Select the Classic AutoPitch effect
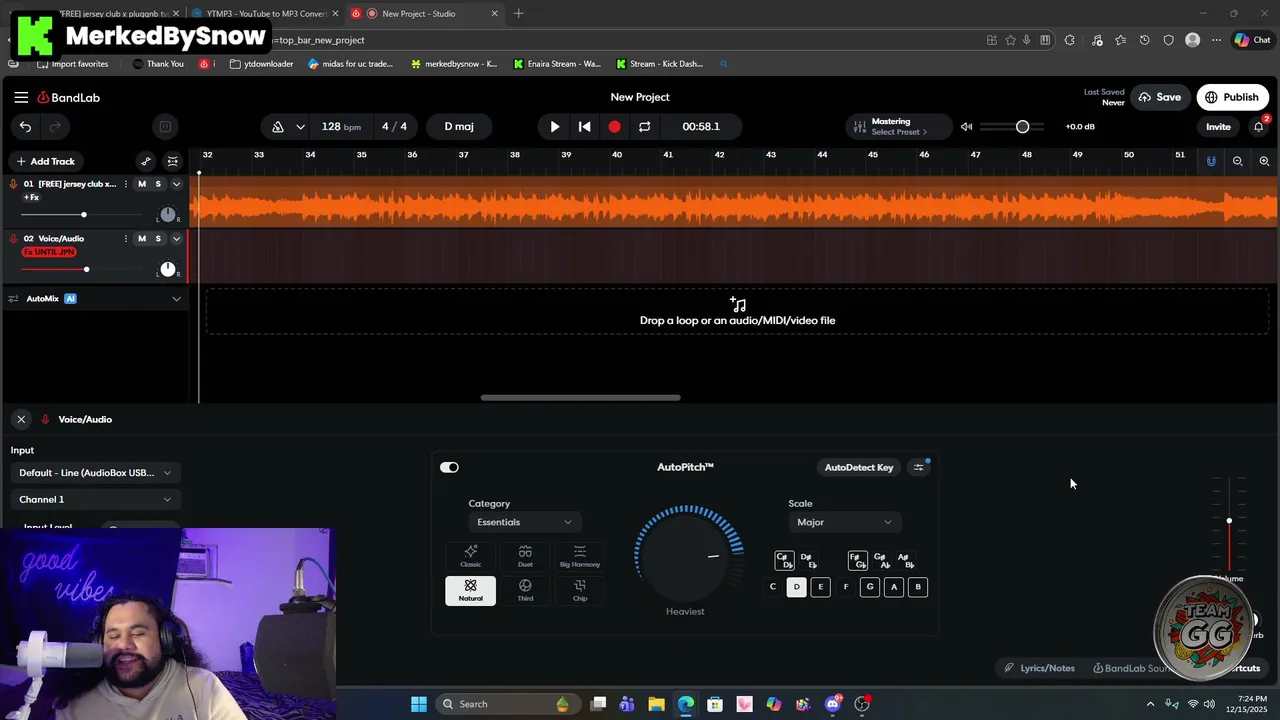This screenshot has width=1280, height=720. pos(470,556)
